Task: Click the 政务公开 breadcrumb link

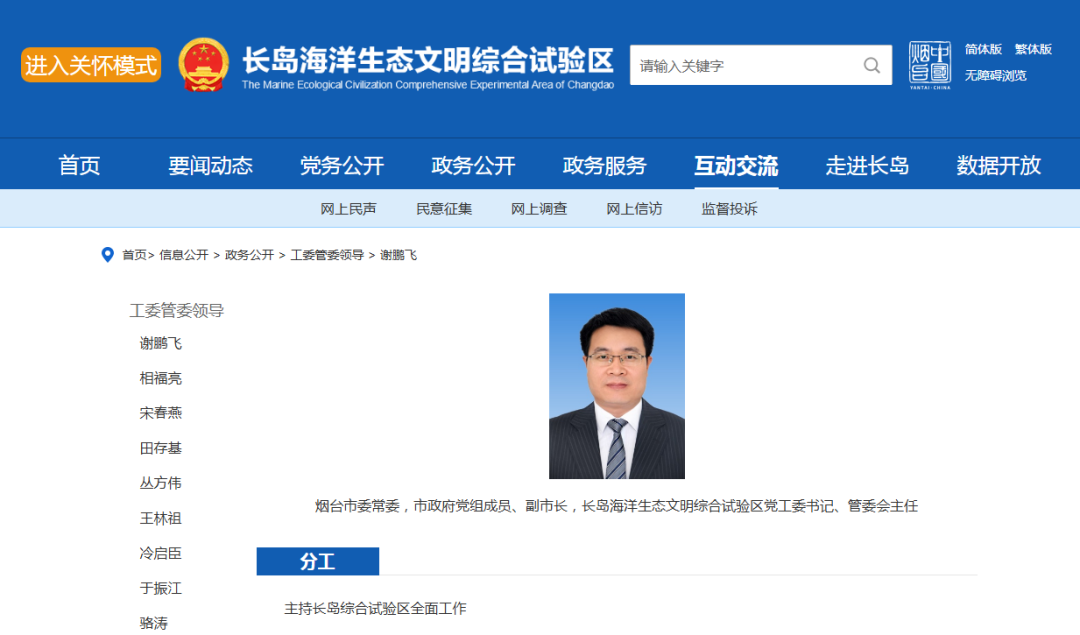Action: coord(249,255)
